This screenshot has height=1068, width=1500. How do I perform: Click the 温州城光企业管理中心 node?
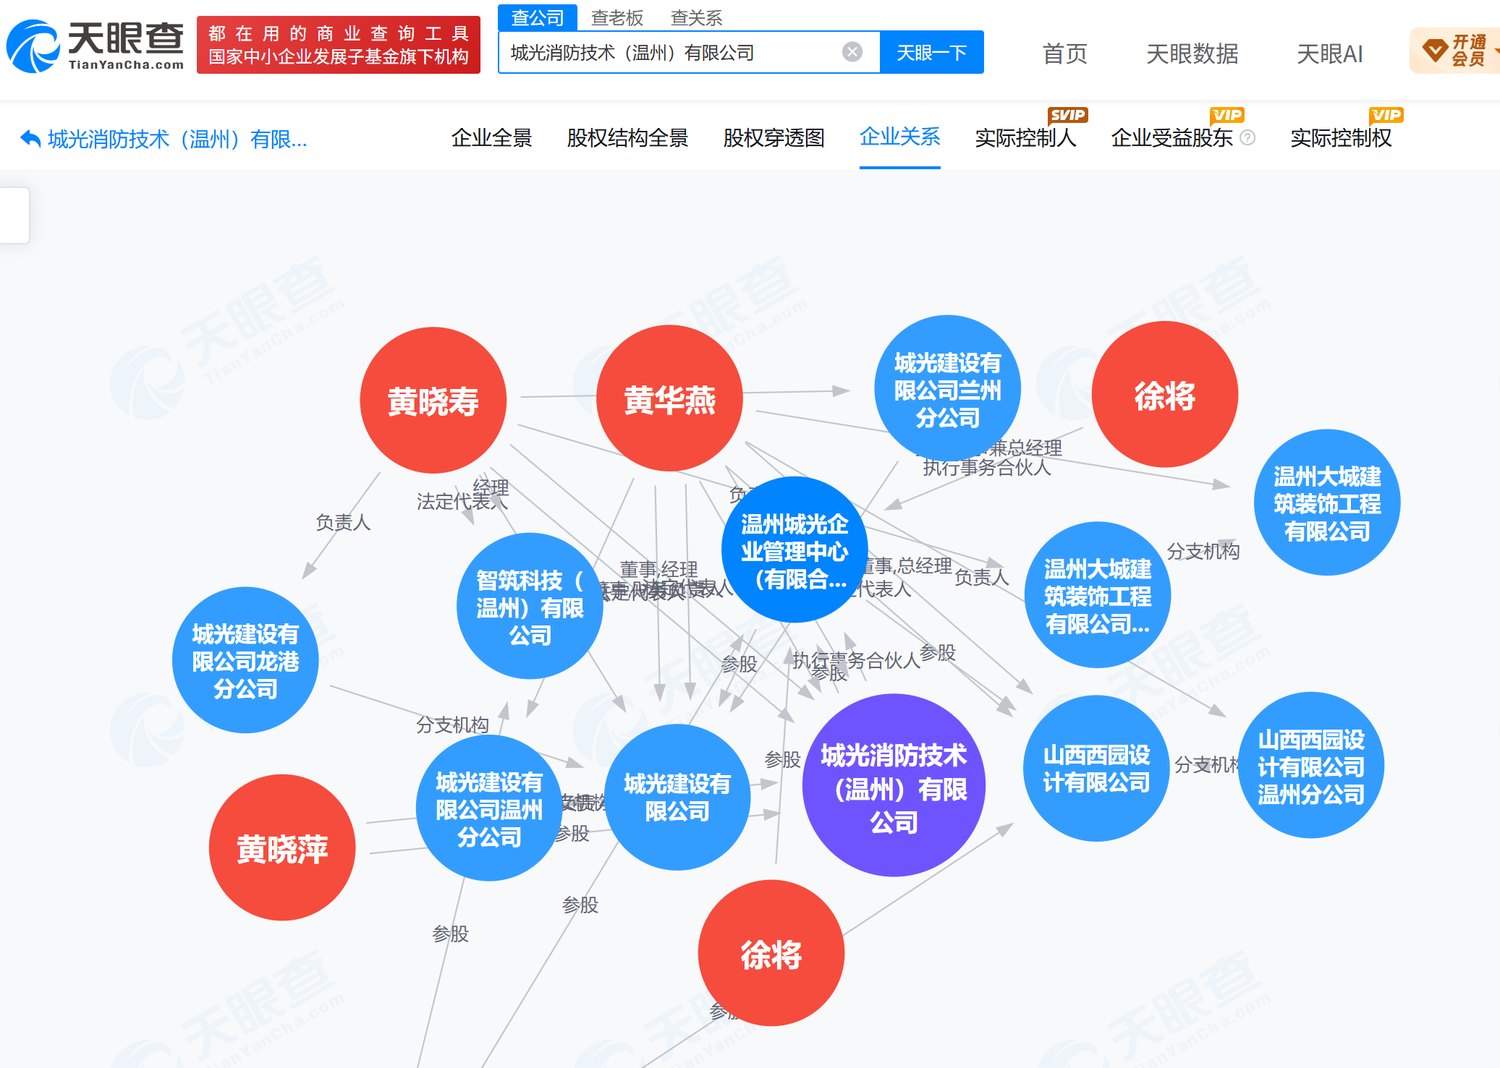794,550
